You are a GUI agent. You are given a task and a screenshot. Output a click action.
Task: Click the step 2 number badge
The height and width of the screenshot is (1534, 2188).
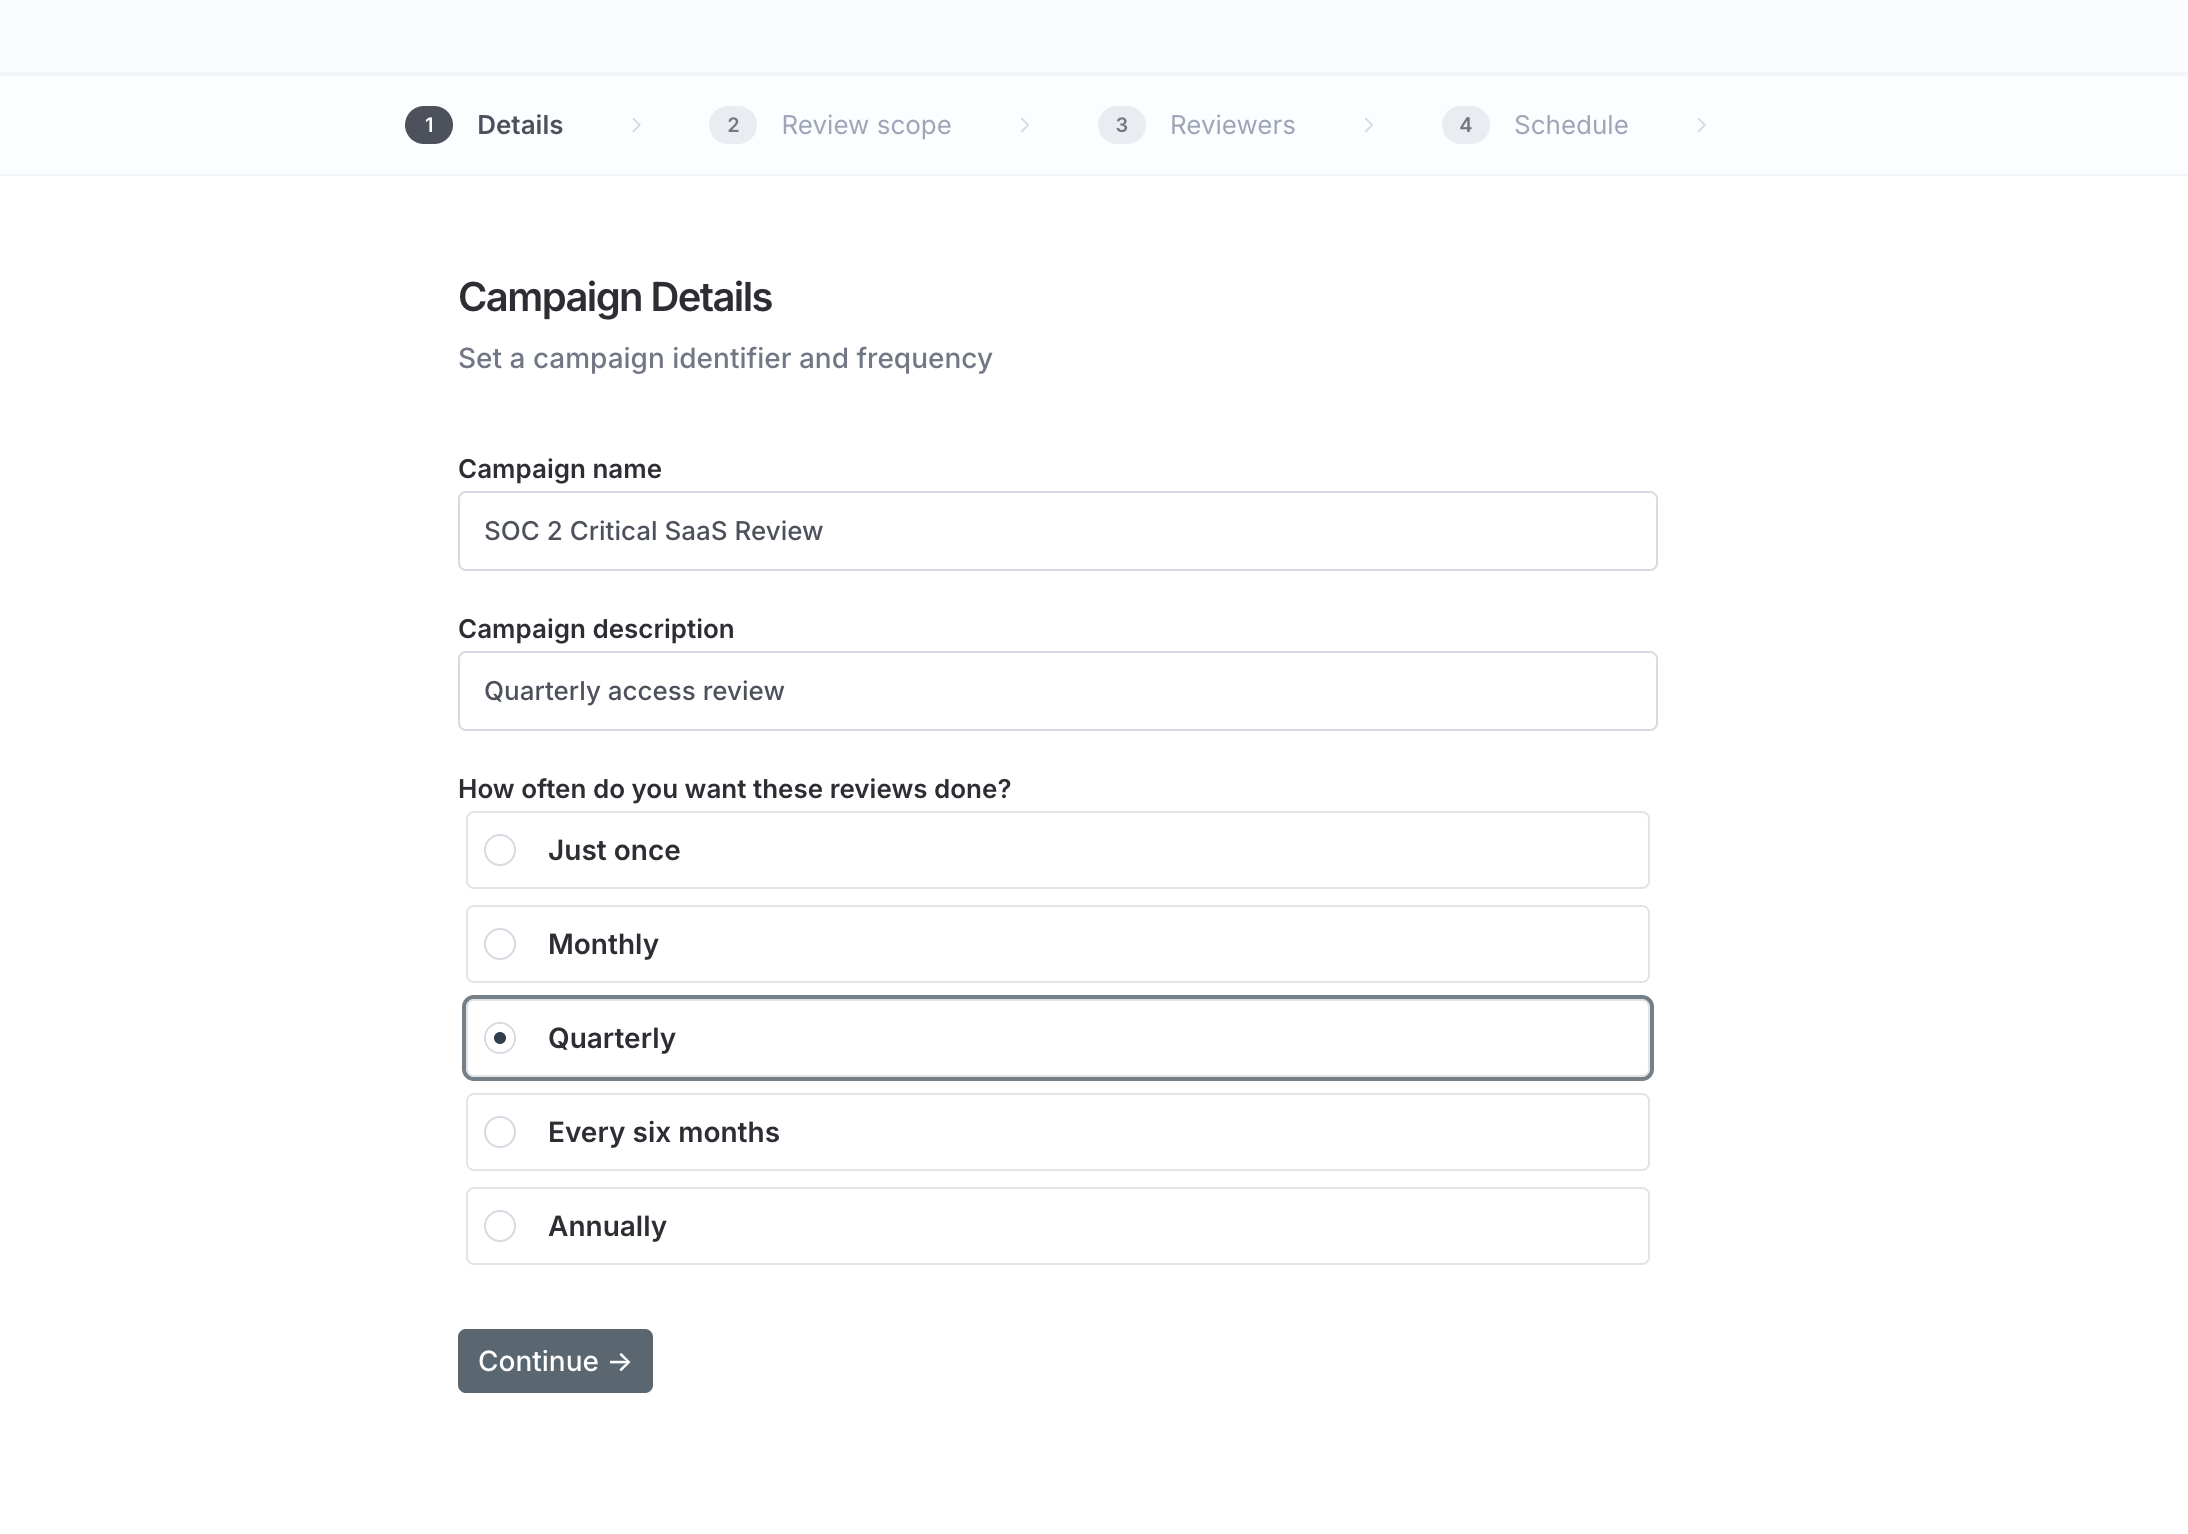pos(733,125)
